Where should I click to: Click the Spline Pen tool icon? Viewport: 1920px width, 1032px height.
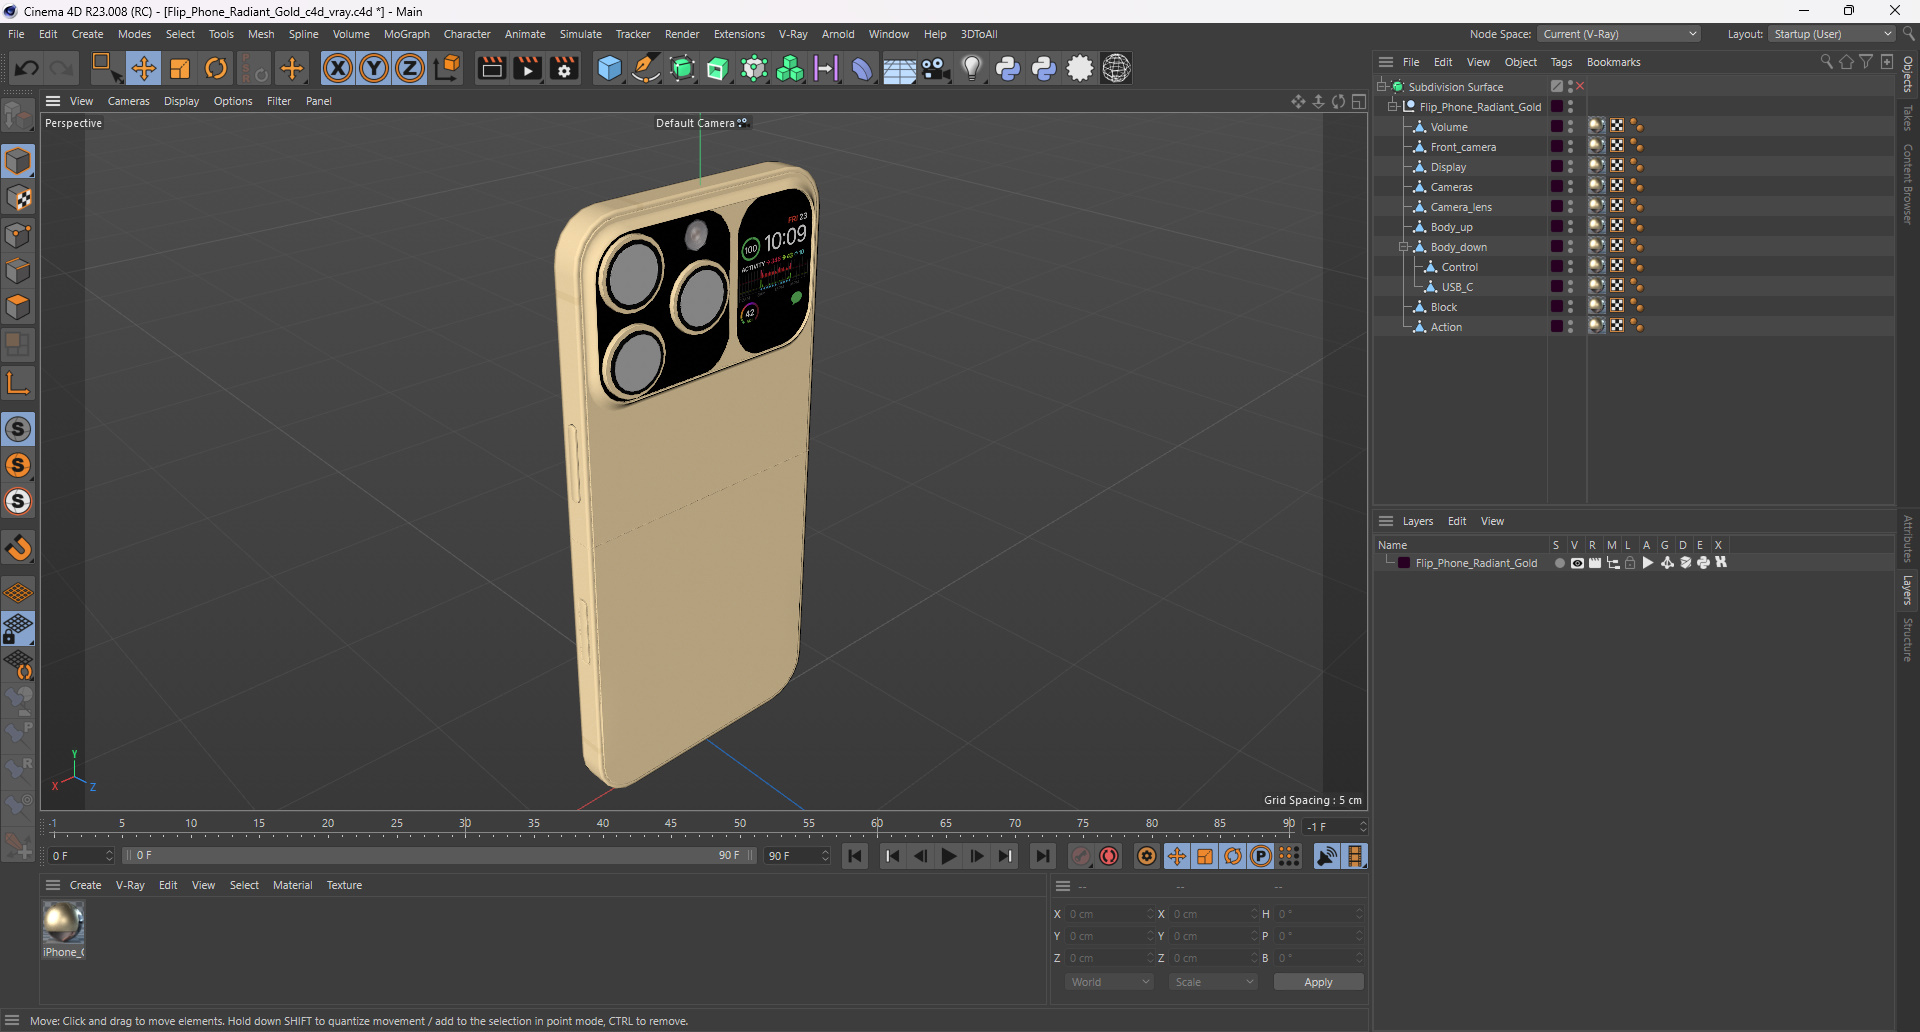coord(646,68)
